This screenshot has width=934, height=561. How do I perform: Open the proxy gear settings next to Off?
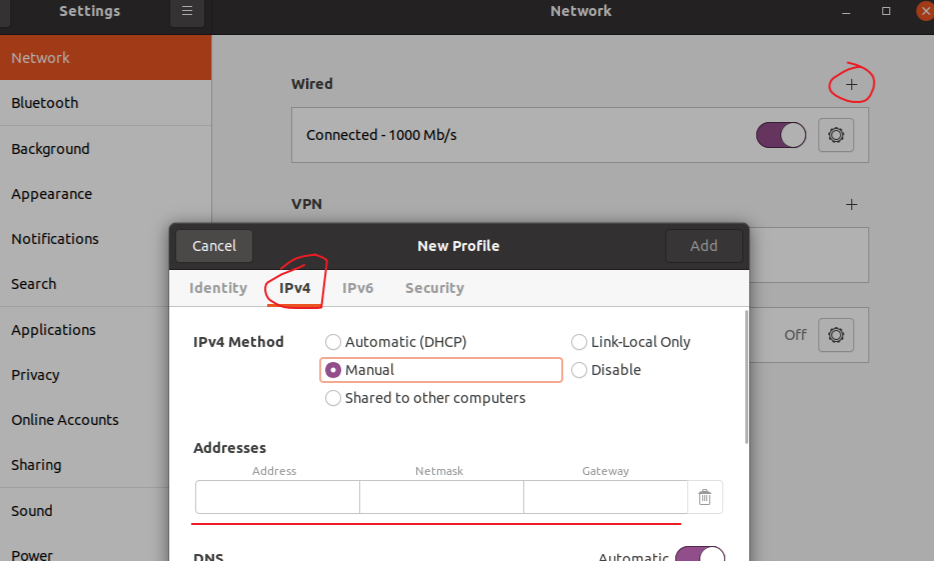(x=836, y=335)
